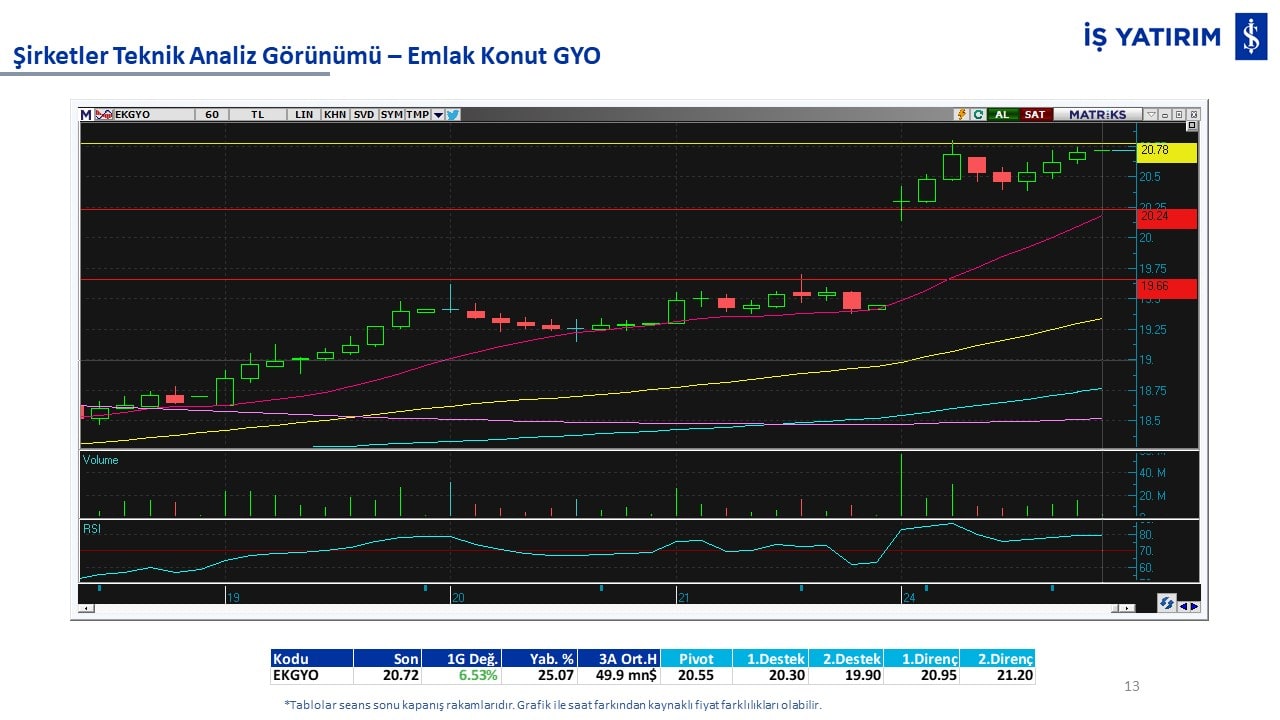Click the Son column header
Image resolution: width=1280 pixels, height=720 pixels.
[x=387, y=658]
